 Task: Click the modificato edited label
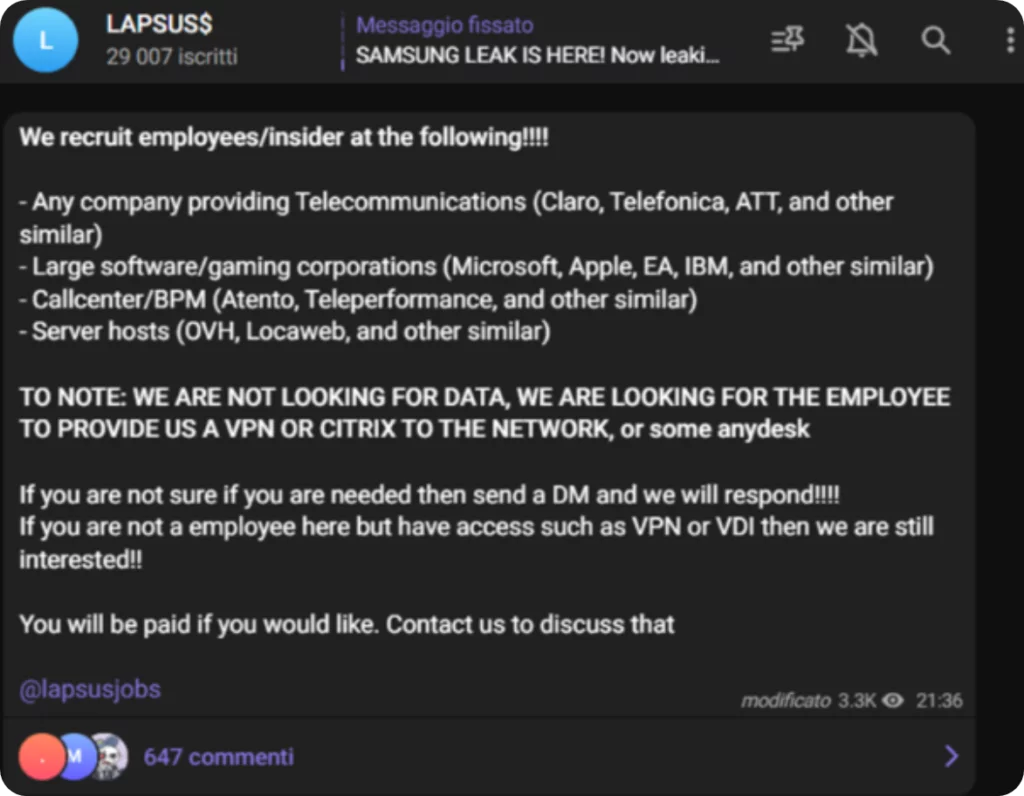click(785, 701)
